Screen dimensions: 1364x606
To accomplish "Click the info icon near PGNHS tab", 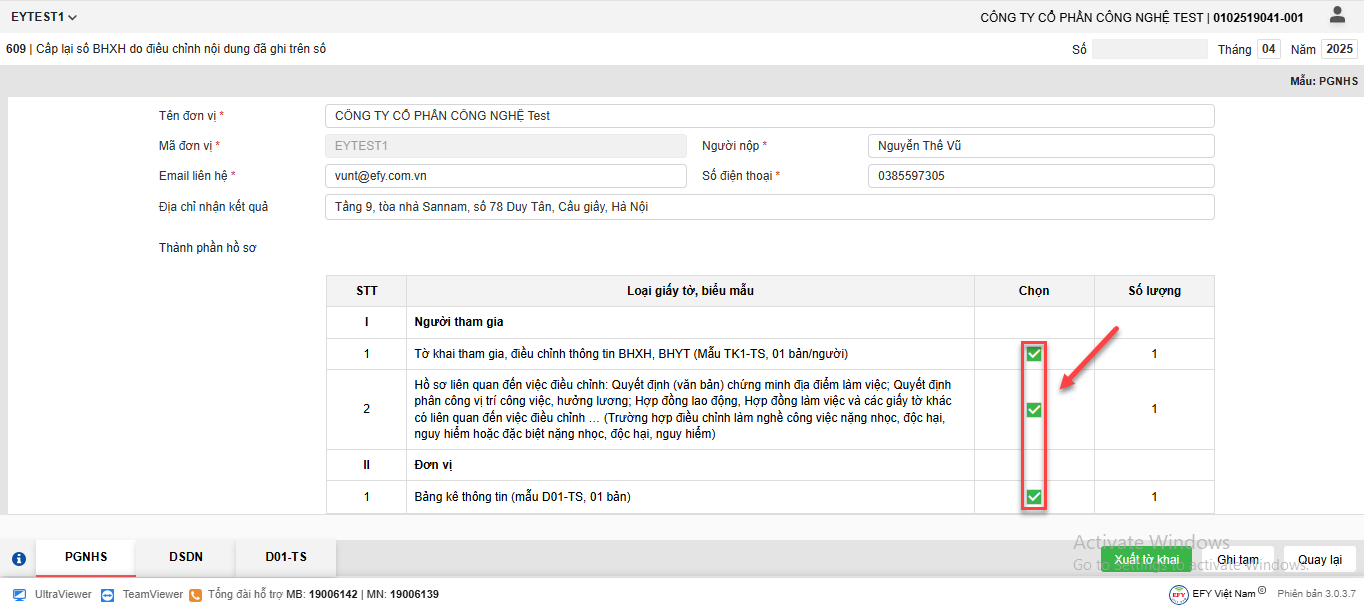I will pos(18,559).
